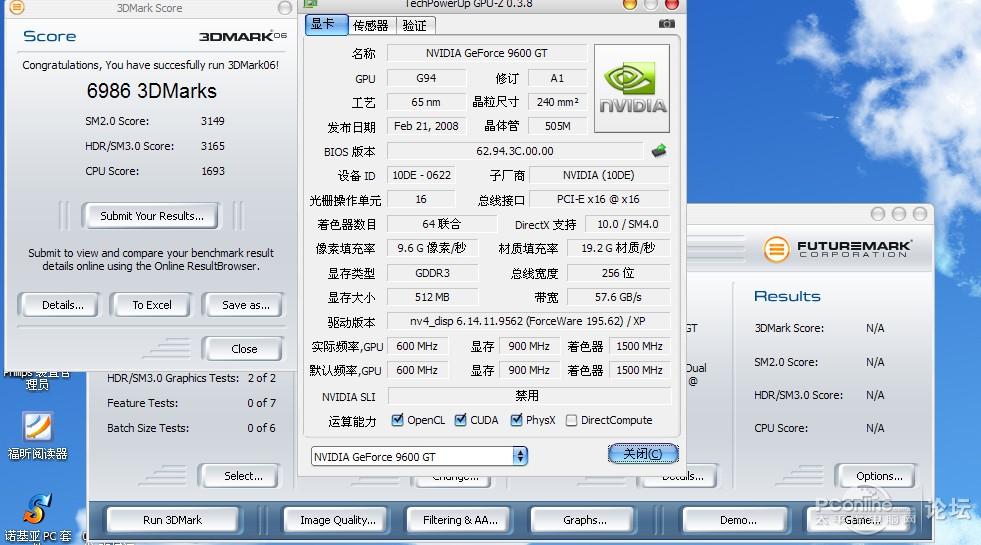Click the driver version field
The width and height of the screenshot is (981, 545).
[x=528, y=321]
